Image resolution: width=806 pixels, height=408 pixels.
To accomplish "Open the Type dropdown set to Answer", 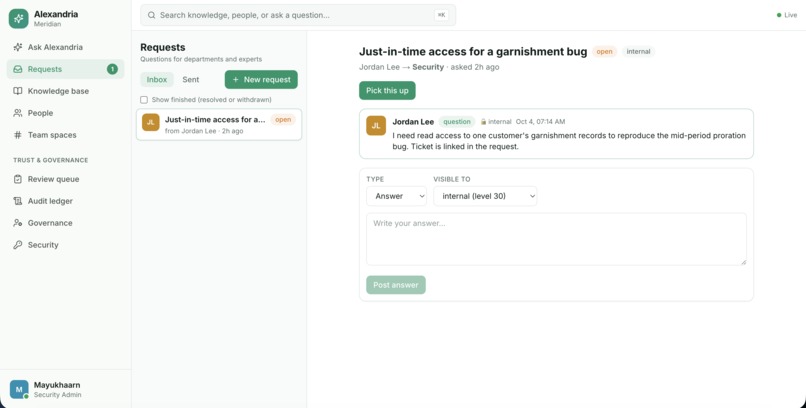I will (396, 196).
